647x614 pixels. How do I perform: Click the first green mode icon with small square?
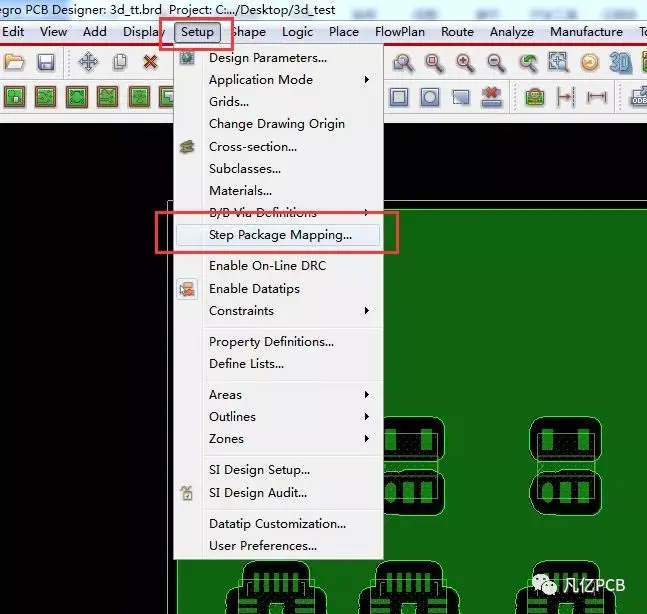[15, 97]
